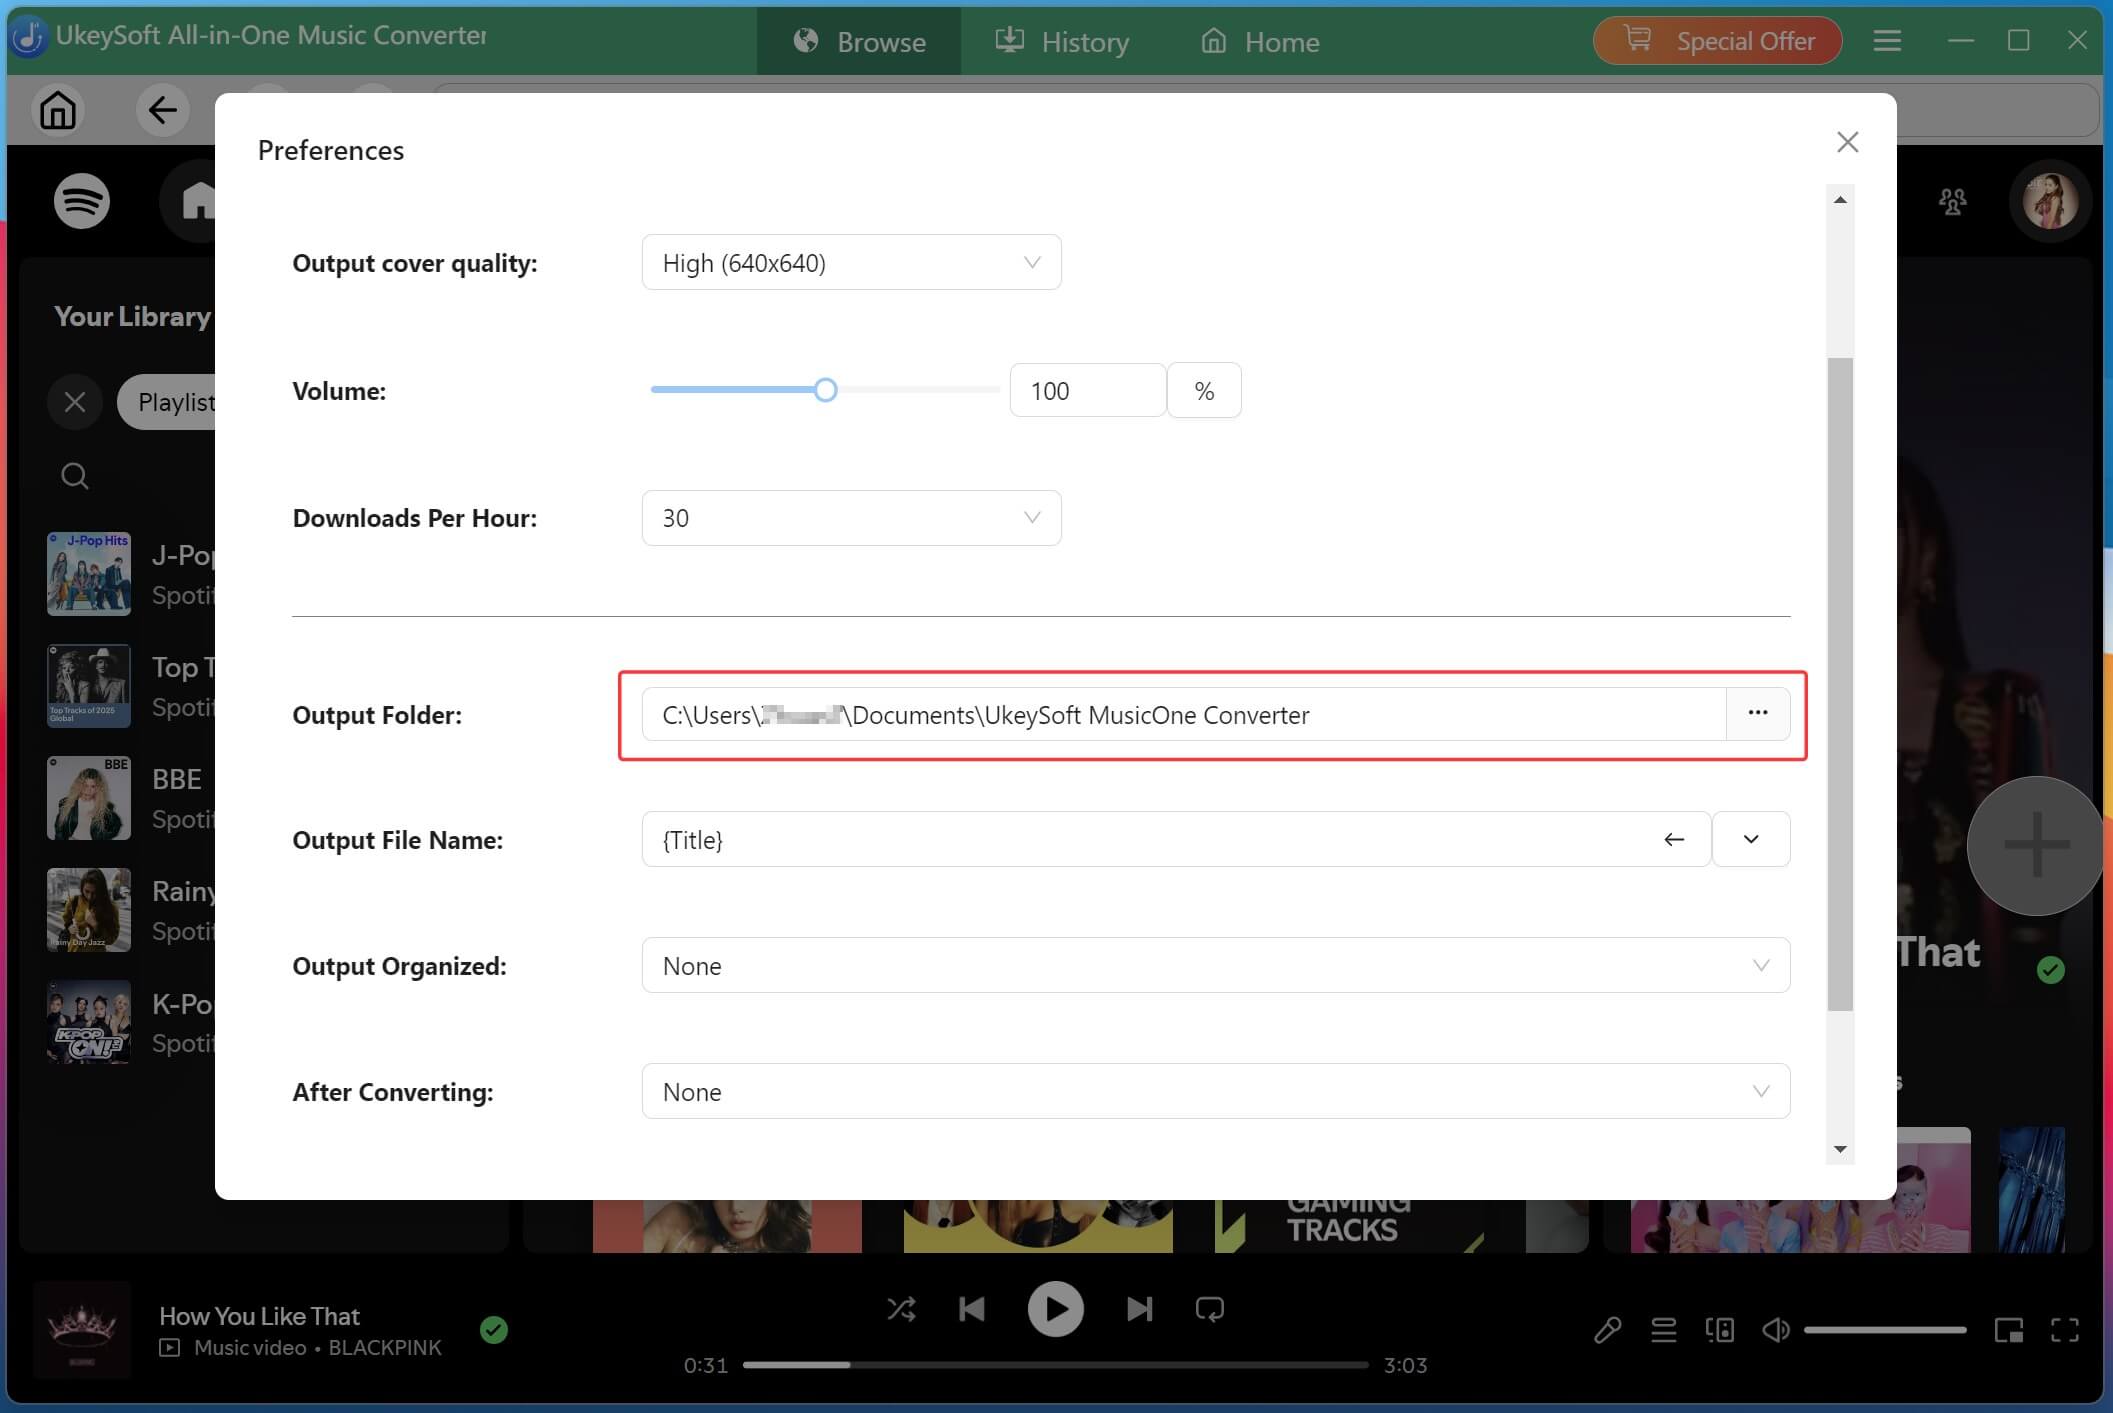Click the Output File Name input field
Image resolution: width=2113 pixels, height=1413 pixels.
[1100, 839]
